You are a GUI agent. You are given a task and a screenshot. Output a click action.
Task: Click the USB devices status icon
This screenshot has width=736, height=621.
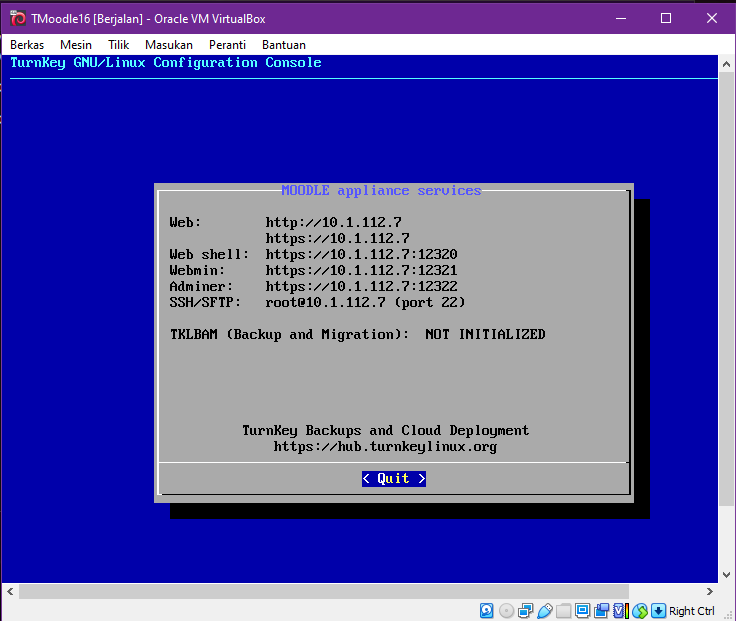pyautogui.click(x=544, y=611)
